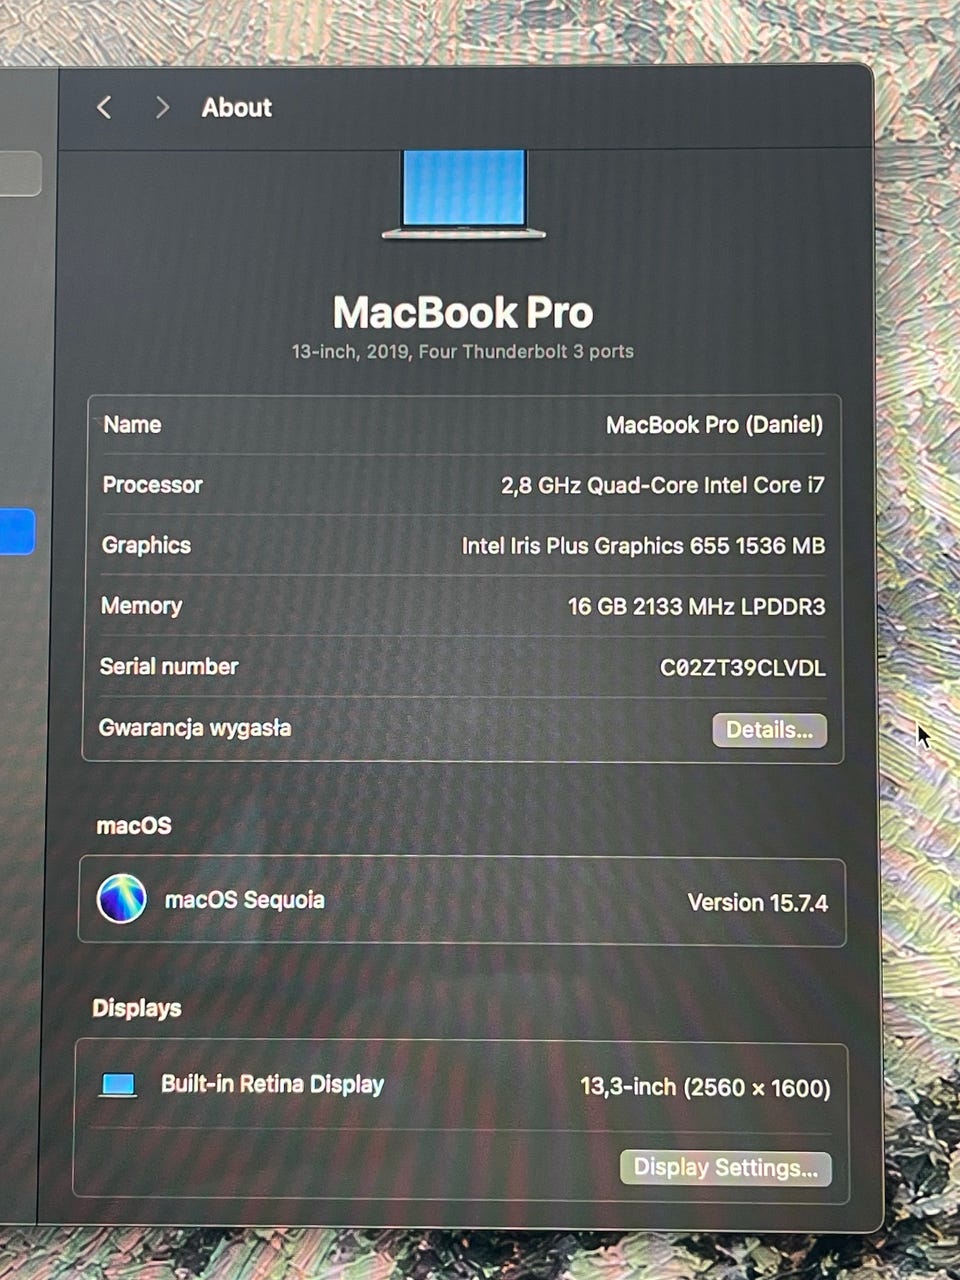960x1280 pixels.
Task: Go back with the left chevron arrow
Action: point(104,107)
